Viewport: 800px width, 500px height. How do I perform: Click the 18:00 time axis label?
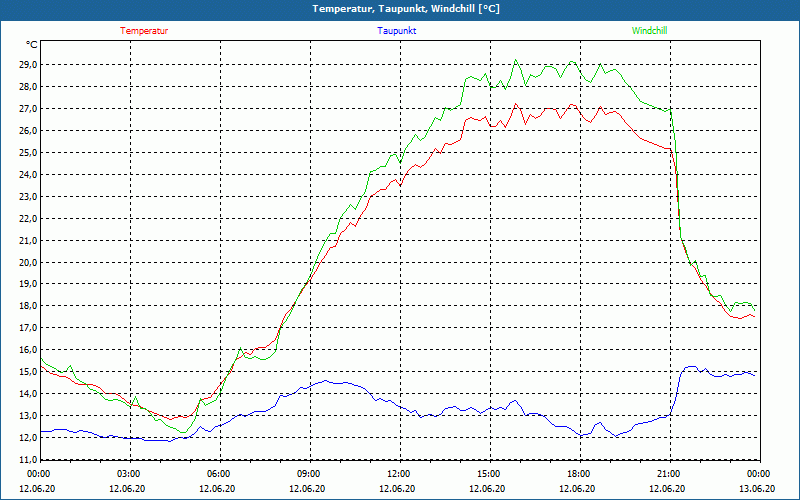(579, 474)
